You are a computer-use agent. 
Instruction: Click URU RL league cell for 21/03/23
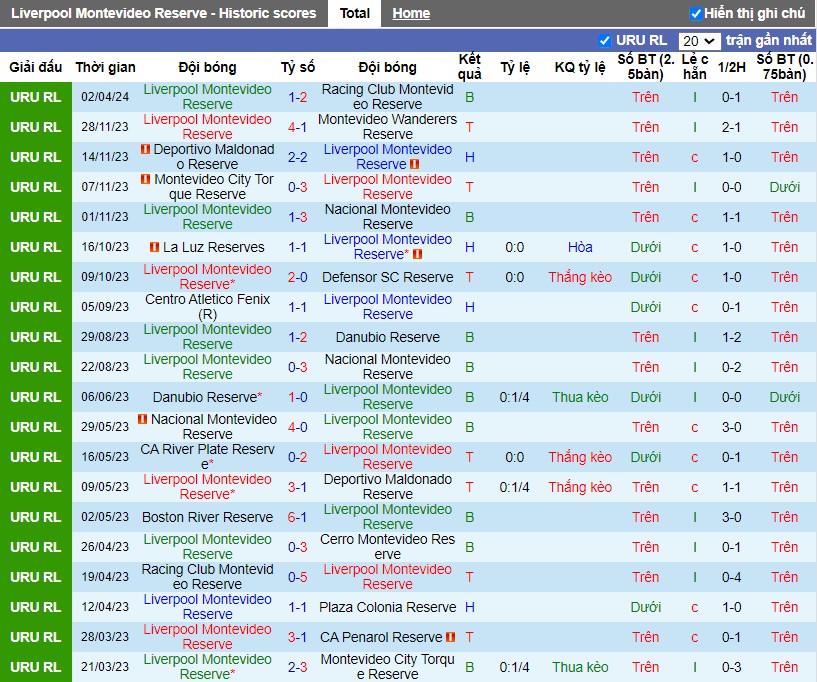[35, 667]
